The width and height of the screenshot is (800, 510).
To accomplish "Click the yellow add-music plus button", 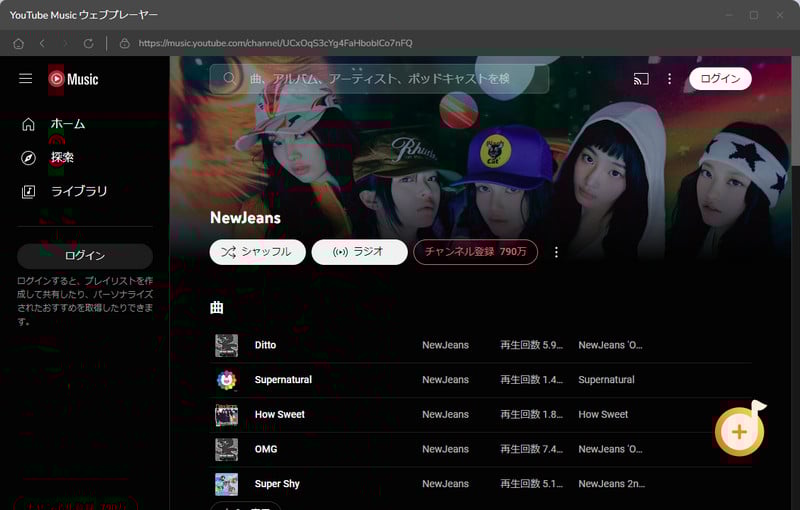I will point(739,432).
